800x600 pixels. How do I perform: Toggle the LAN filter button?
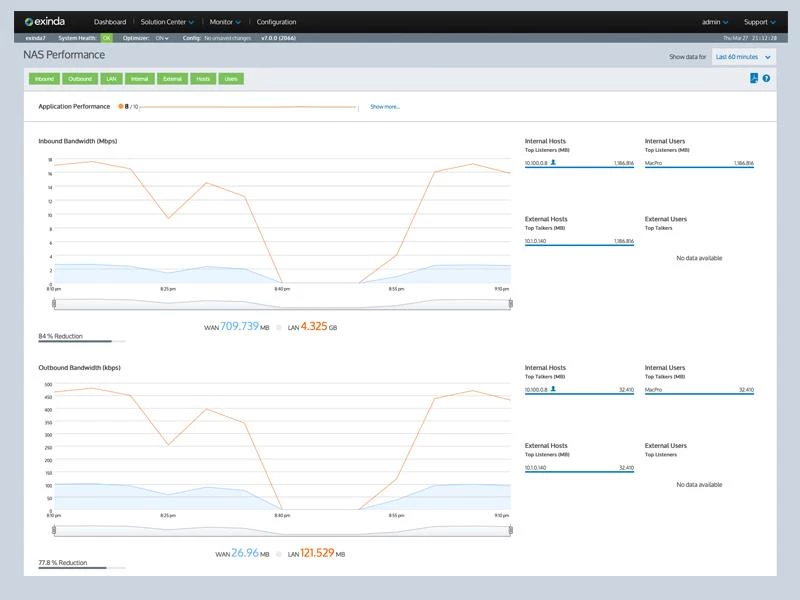pyautogui.click(x=111, y=78)
